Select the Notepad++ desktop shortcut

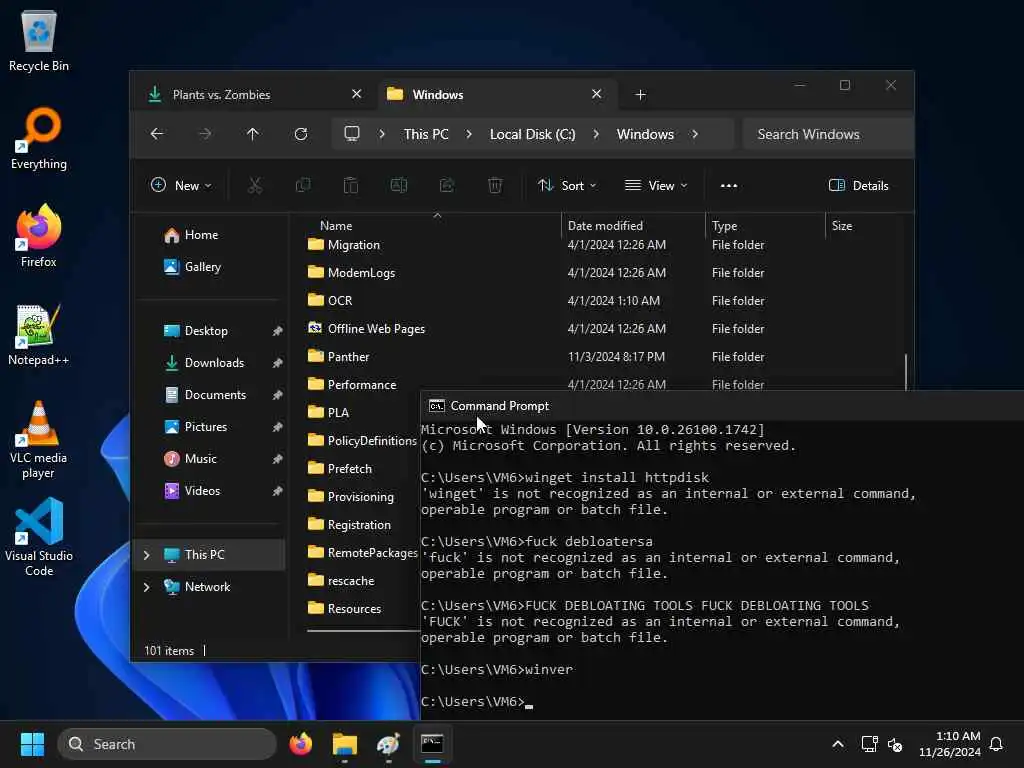click(x=39, y=334)
